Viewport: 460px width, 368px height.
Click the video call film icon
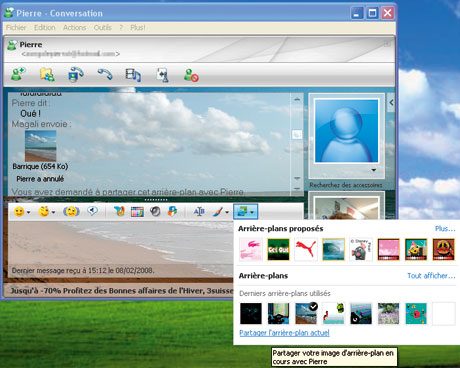(133, 75)
